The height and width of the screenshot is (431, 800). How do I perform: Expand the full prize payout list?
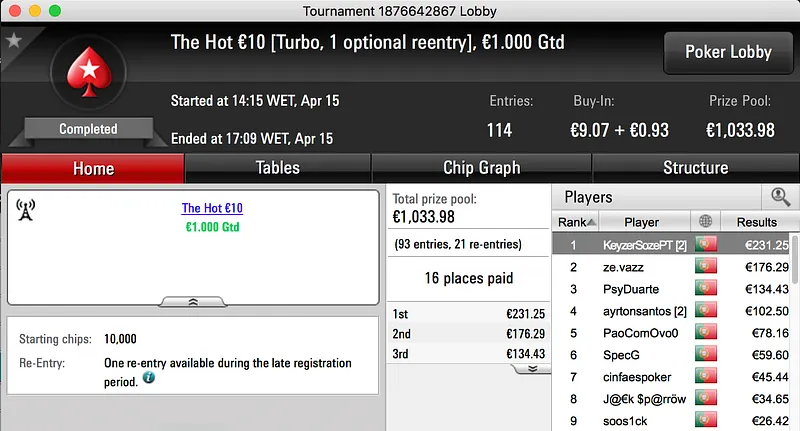coord(533,367)
